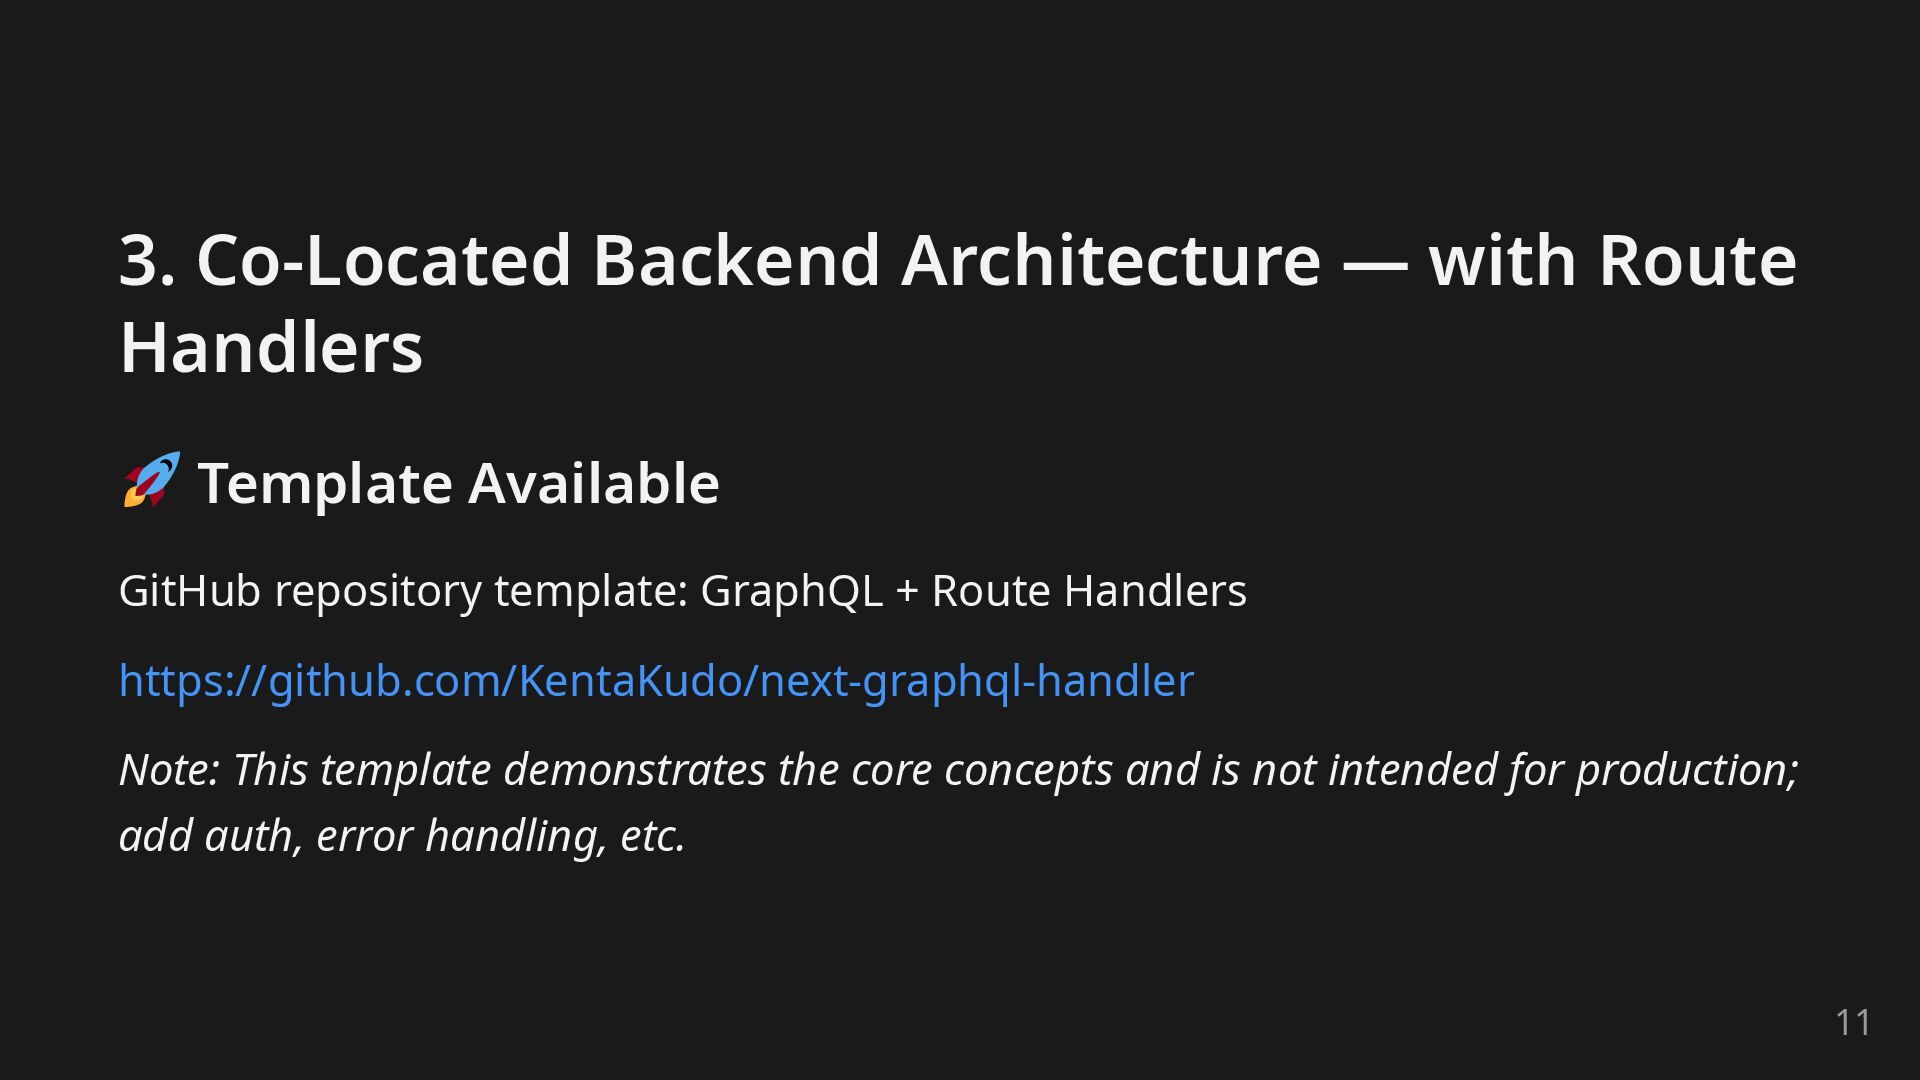Click the word Architecture in the title
This screenshot has width=1920, height=1080.
pos(1111,260)
